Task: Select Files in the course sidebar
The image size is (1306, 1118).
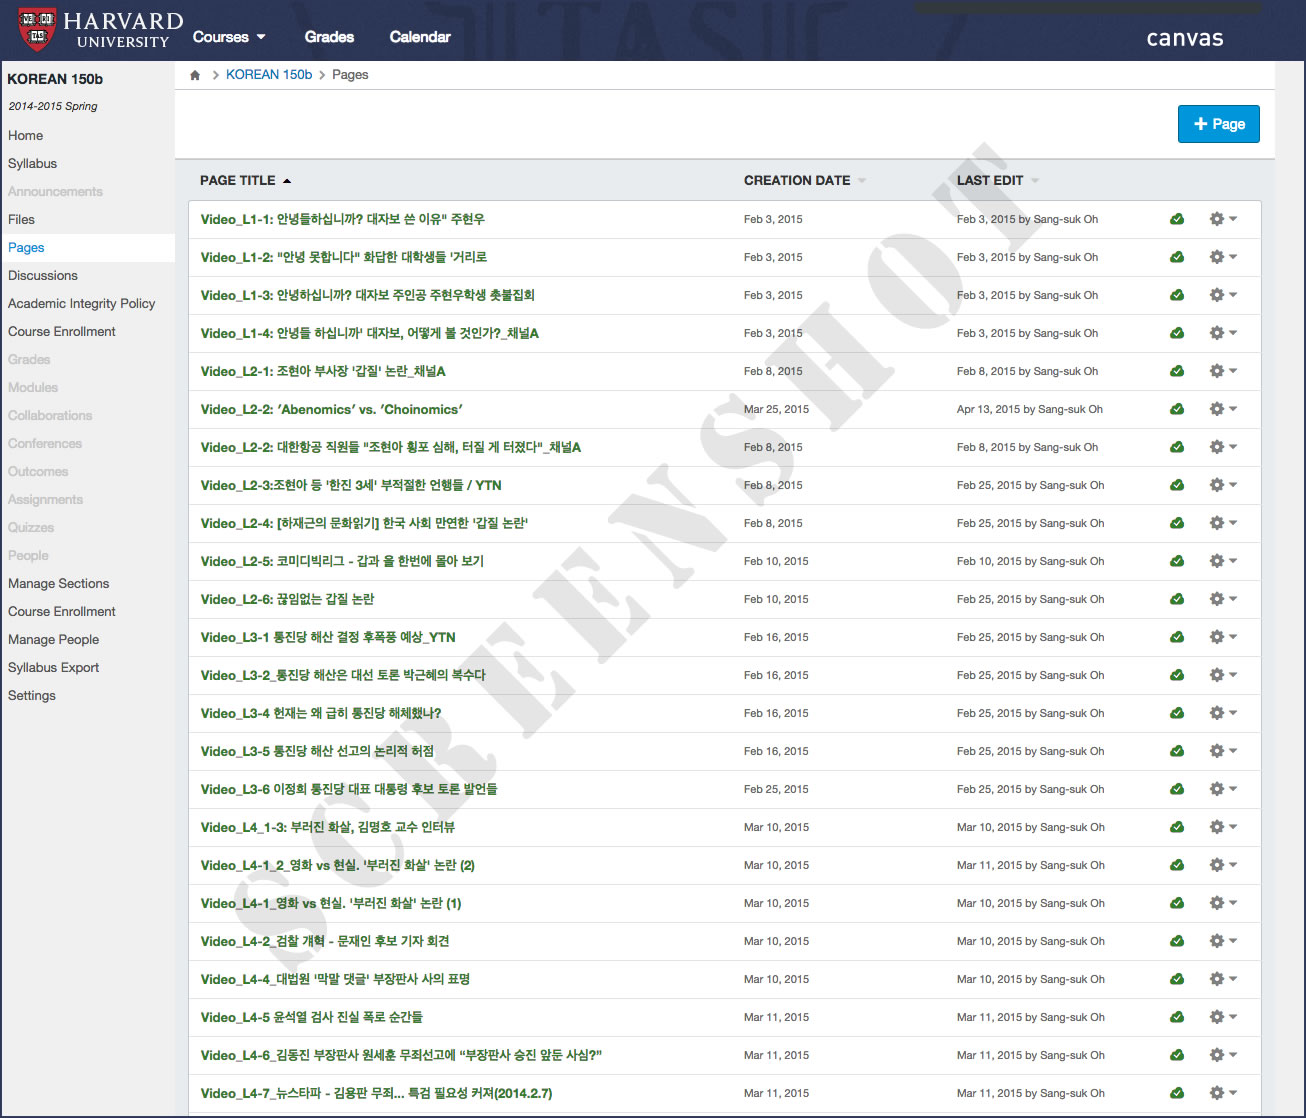Action: (21, 220)
